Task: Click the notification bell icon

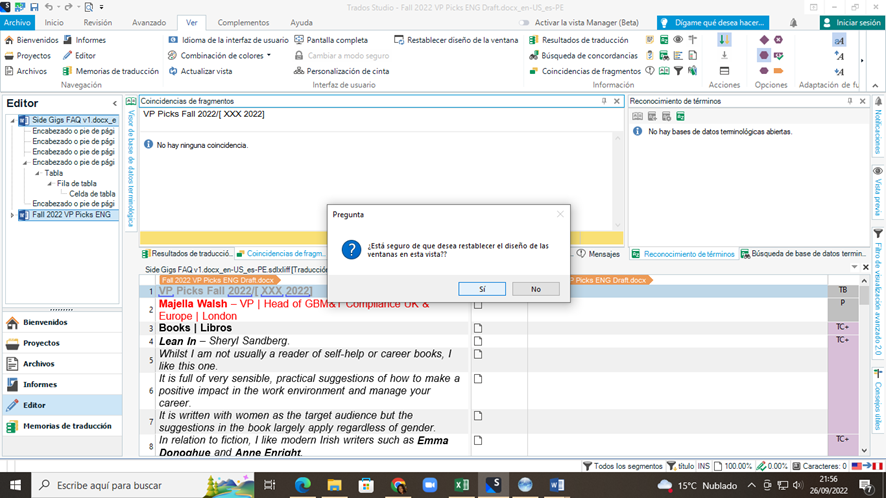Action: click(793, 23)
